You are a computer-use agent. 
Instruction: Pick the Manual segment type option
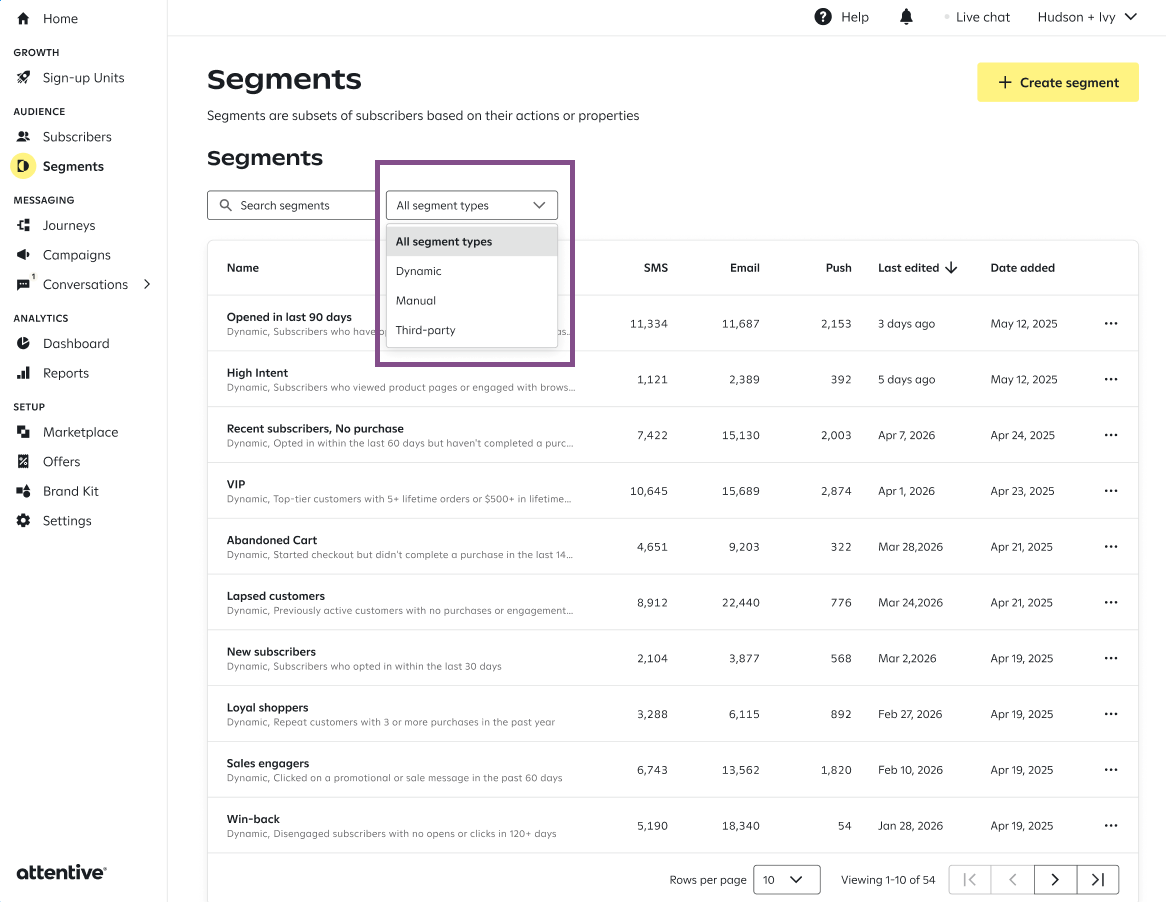[416, 301]
